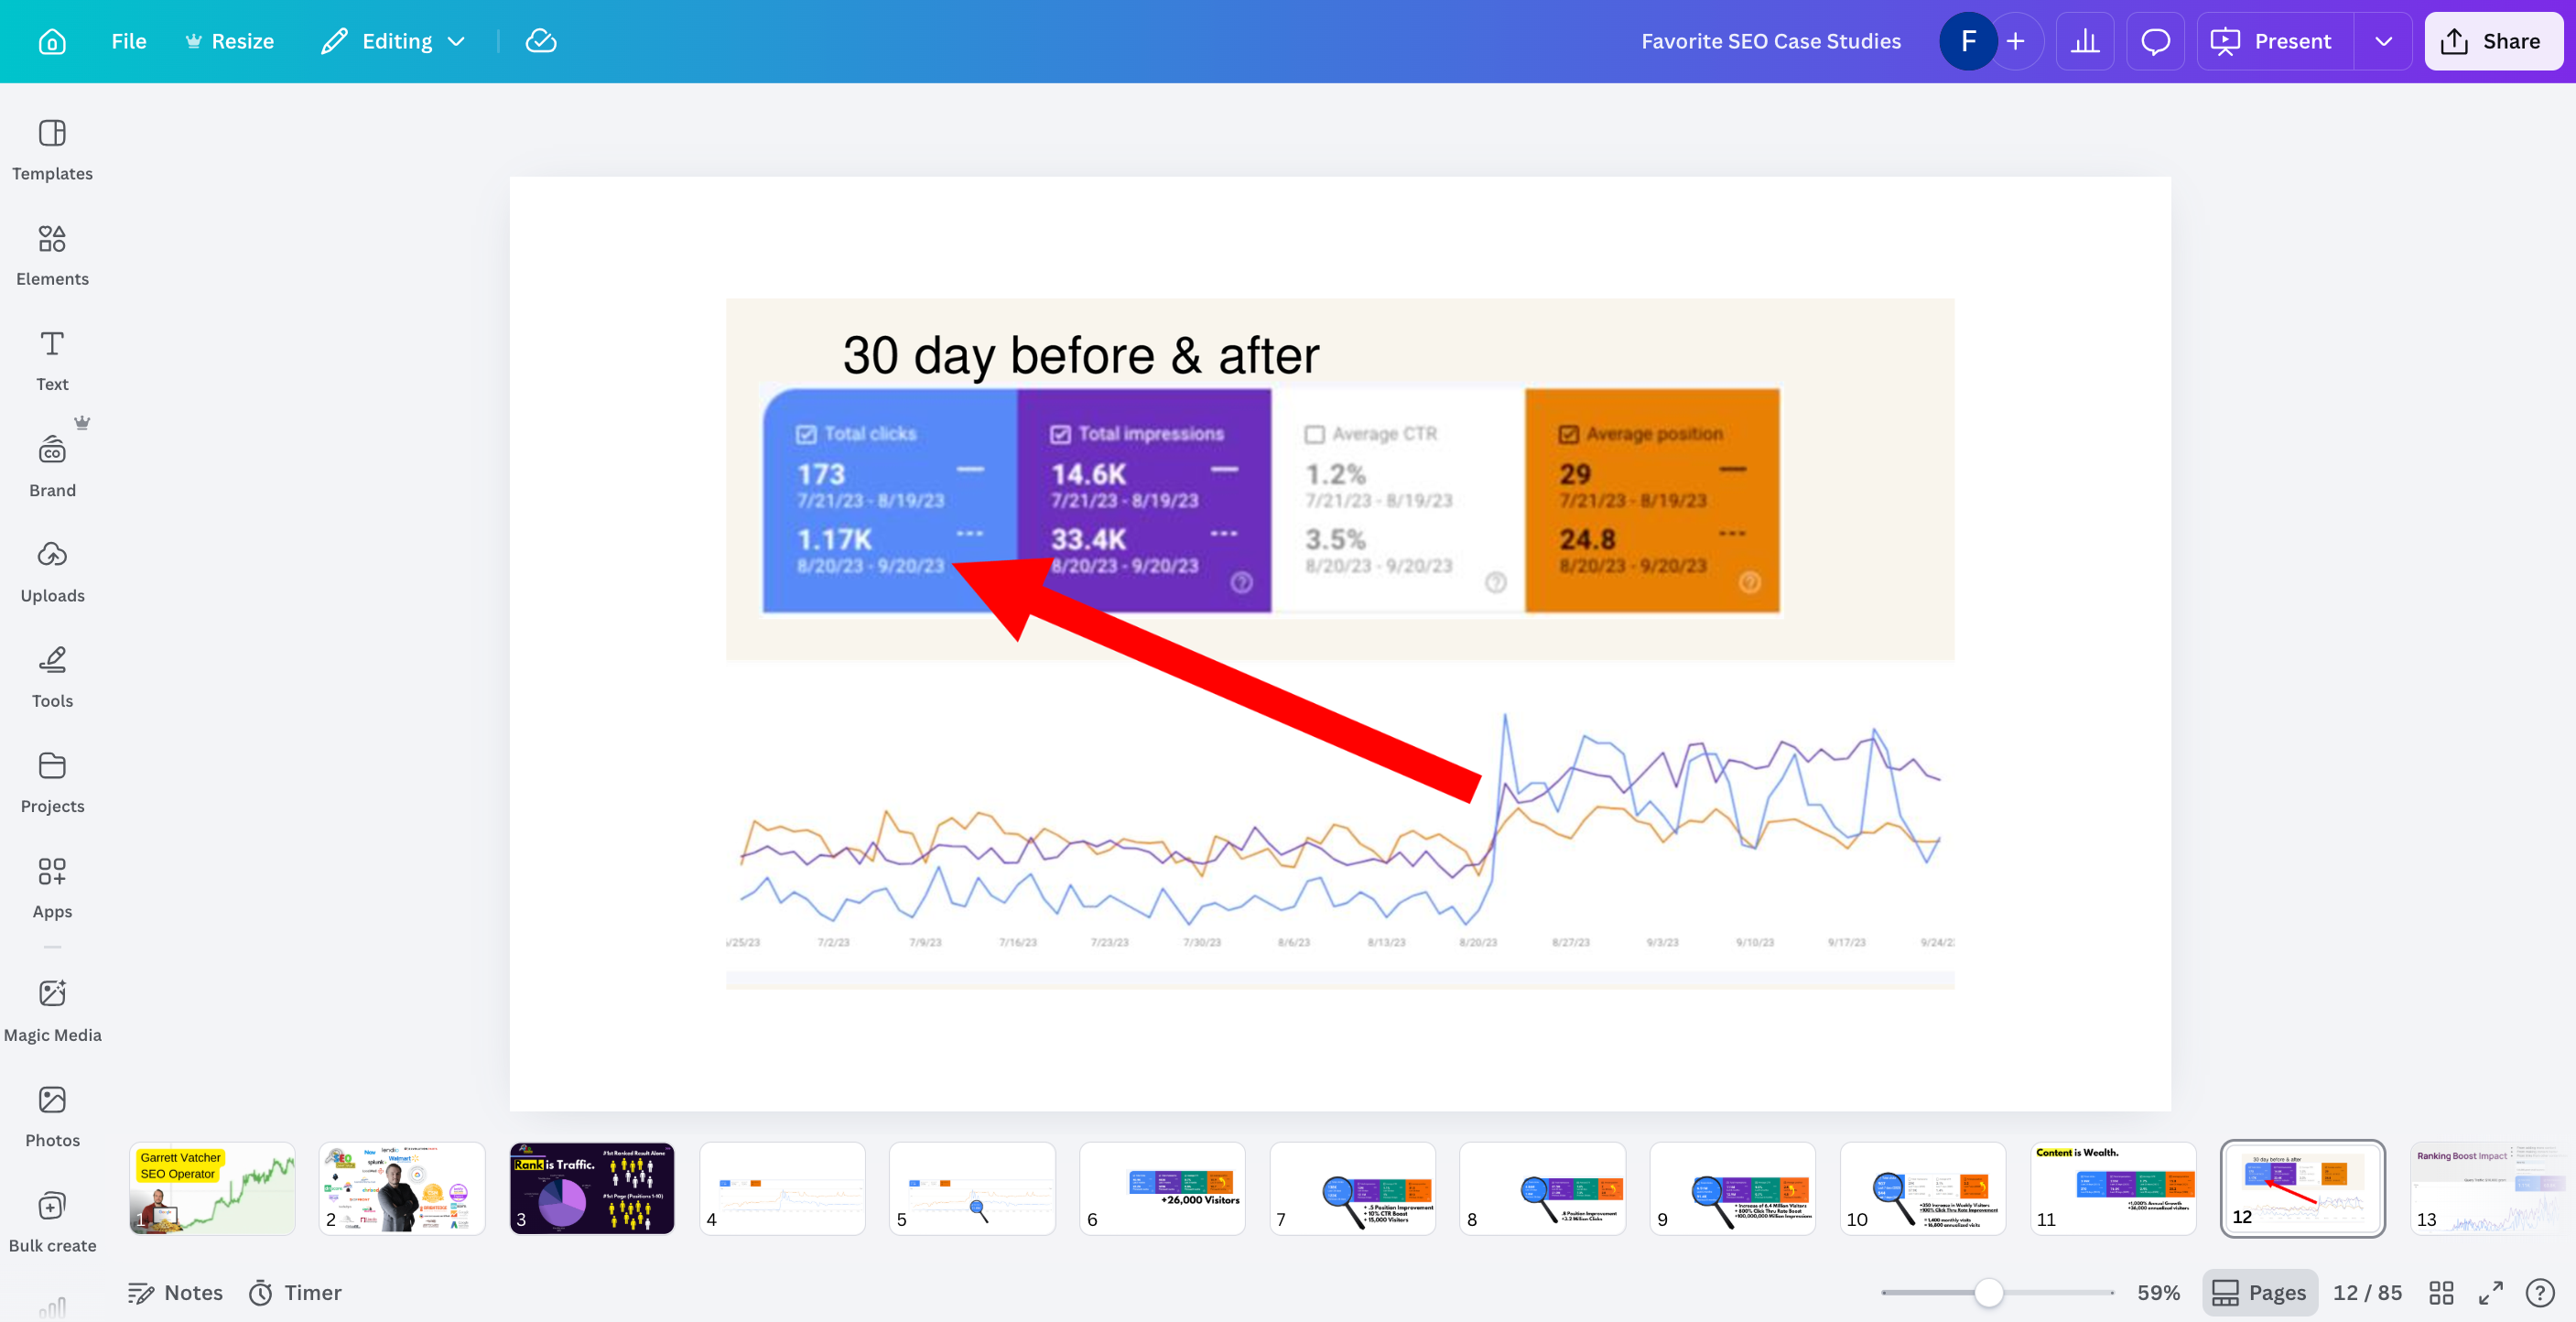Click the Present button
The image size is (2576, 1322).
pos(2273,41)
